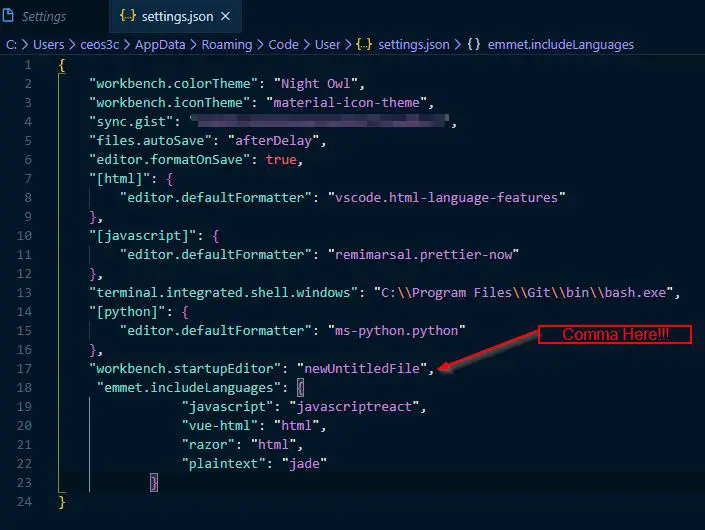The height and width of the screenshot is (530, 705).
Task: Switch to the Settings tab
Action: [43, 16]
